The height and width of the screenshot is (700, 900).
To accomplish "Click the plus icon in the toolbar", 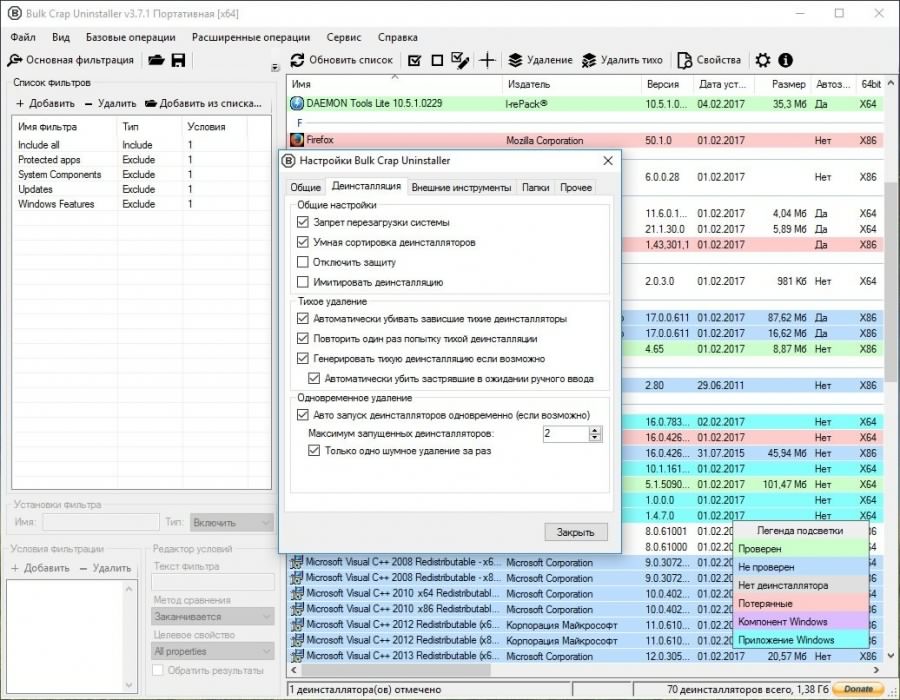I will pyautogui.click(x=487, y=60).
